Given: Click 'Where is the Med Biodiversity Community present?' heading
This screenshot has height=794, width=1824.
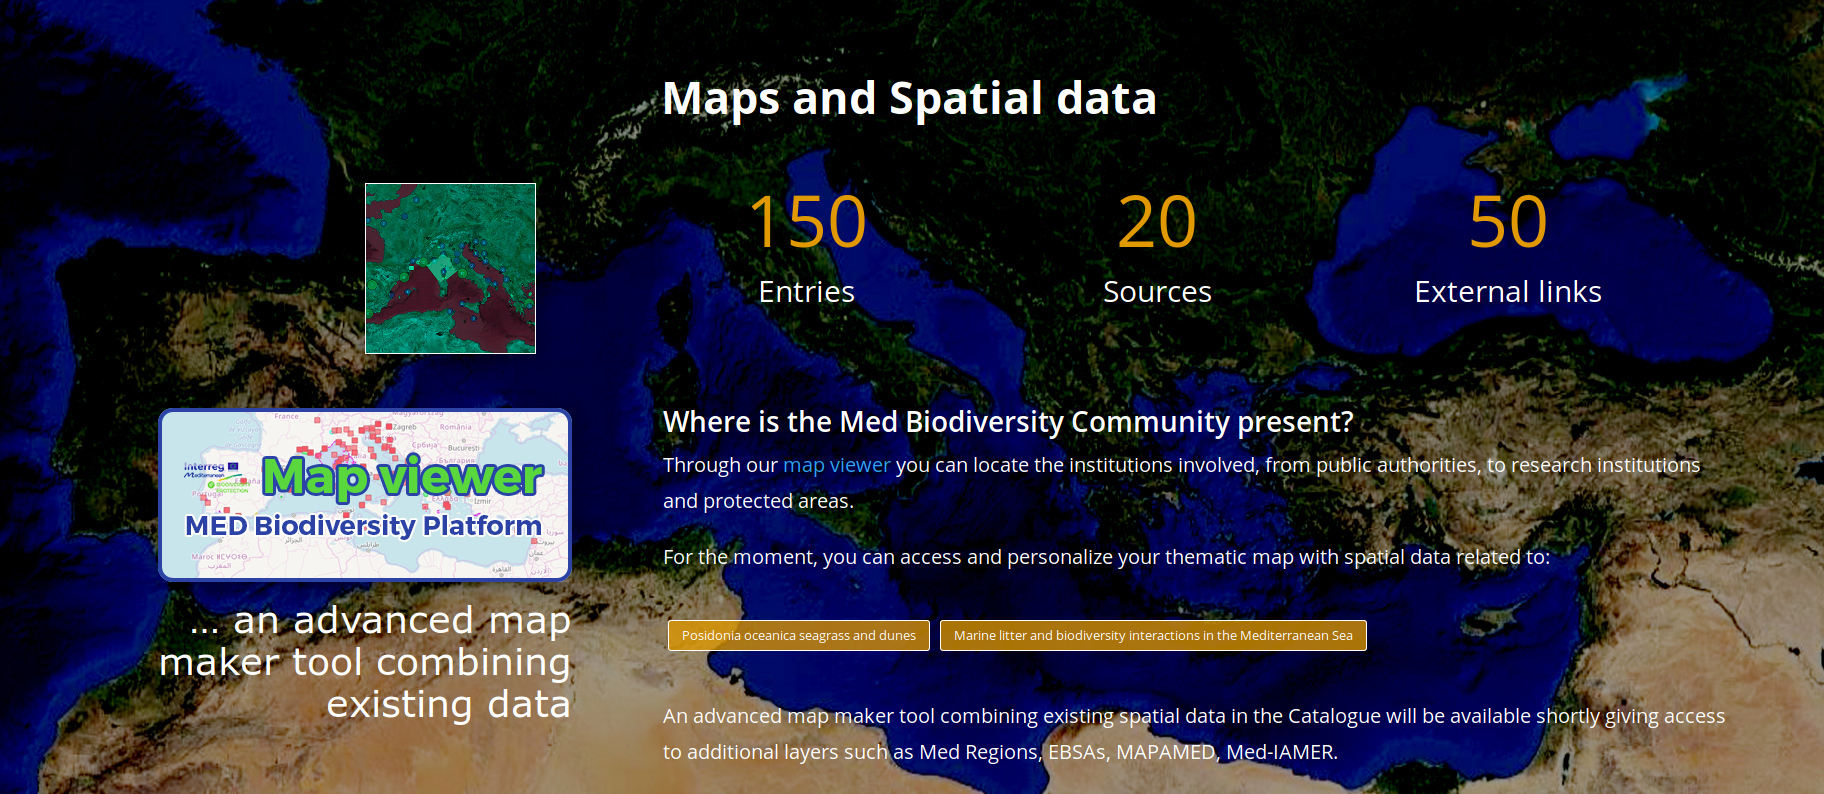Looking at the screenshot, I should click(x=1007, y=422).
